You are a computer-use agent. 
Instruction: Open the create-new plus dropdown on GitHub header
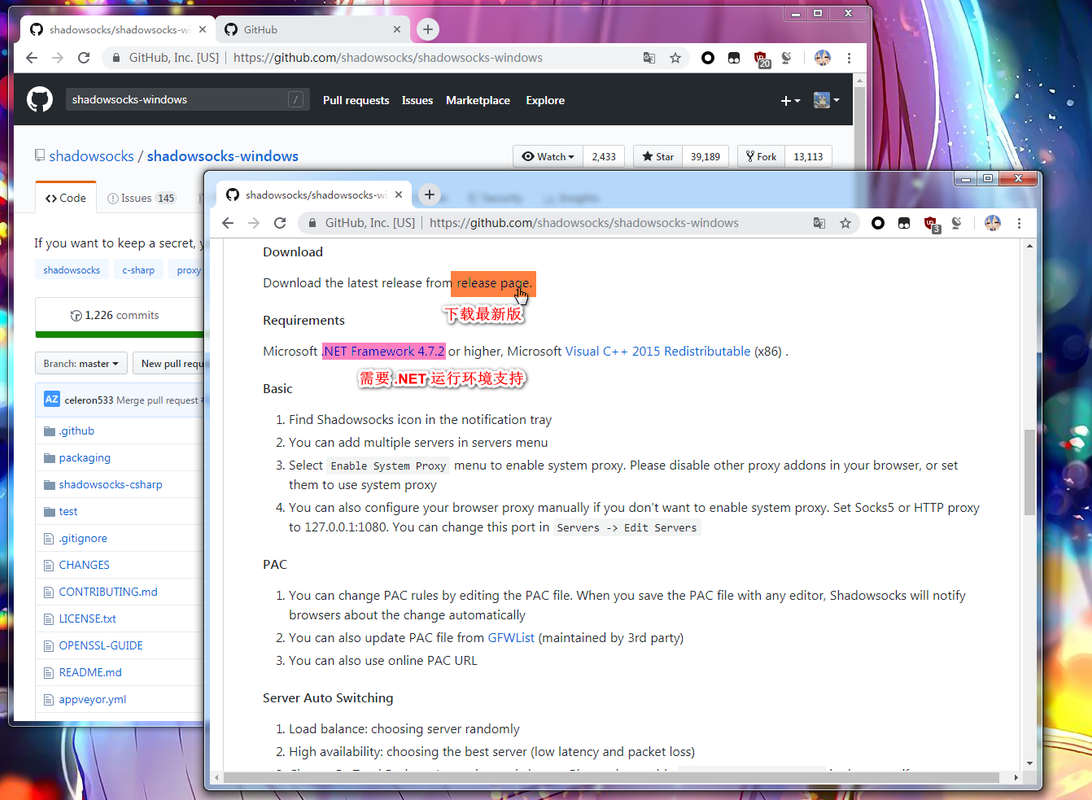click(x=790, y=100)
